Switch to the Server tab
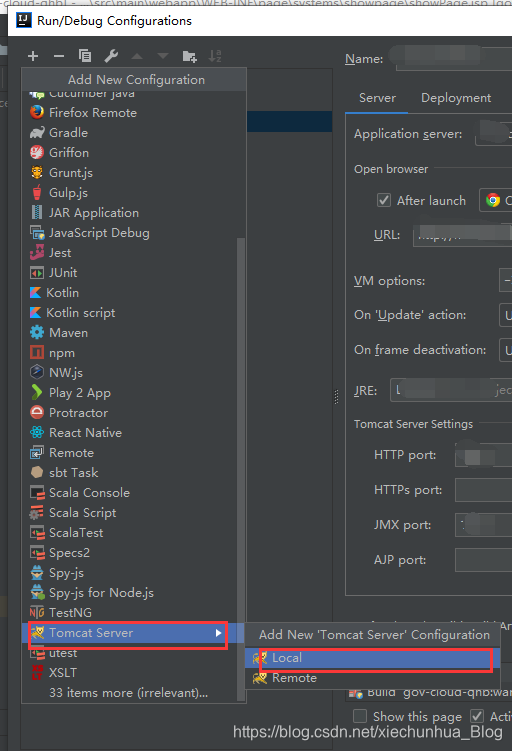 377,98
